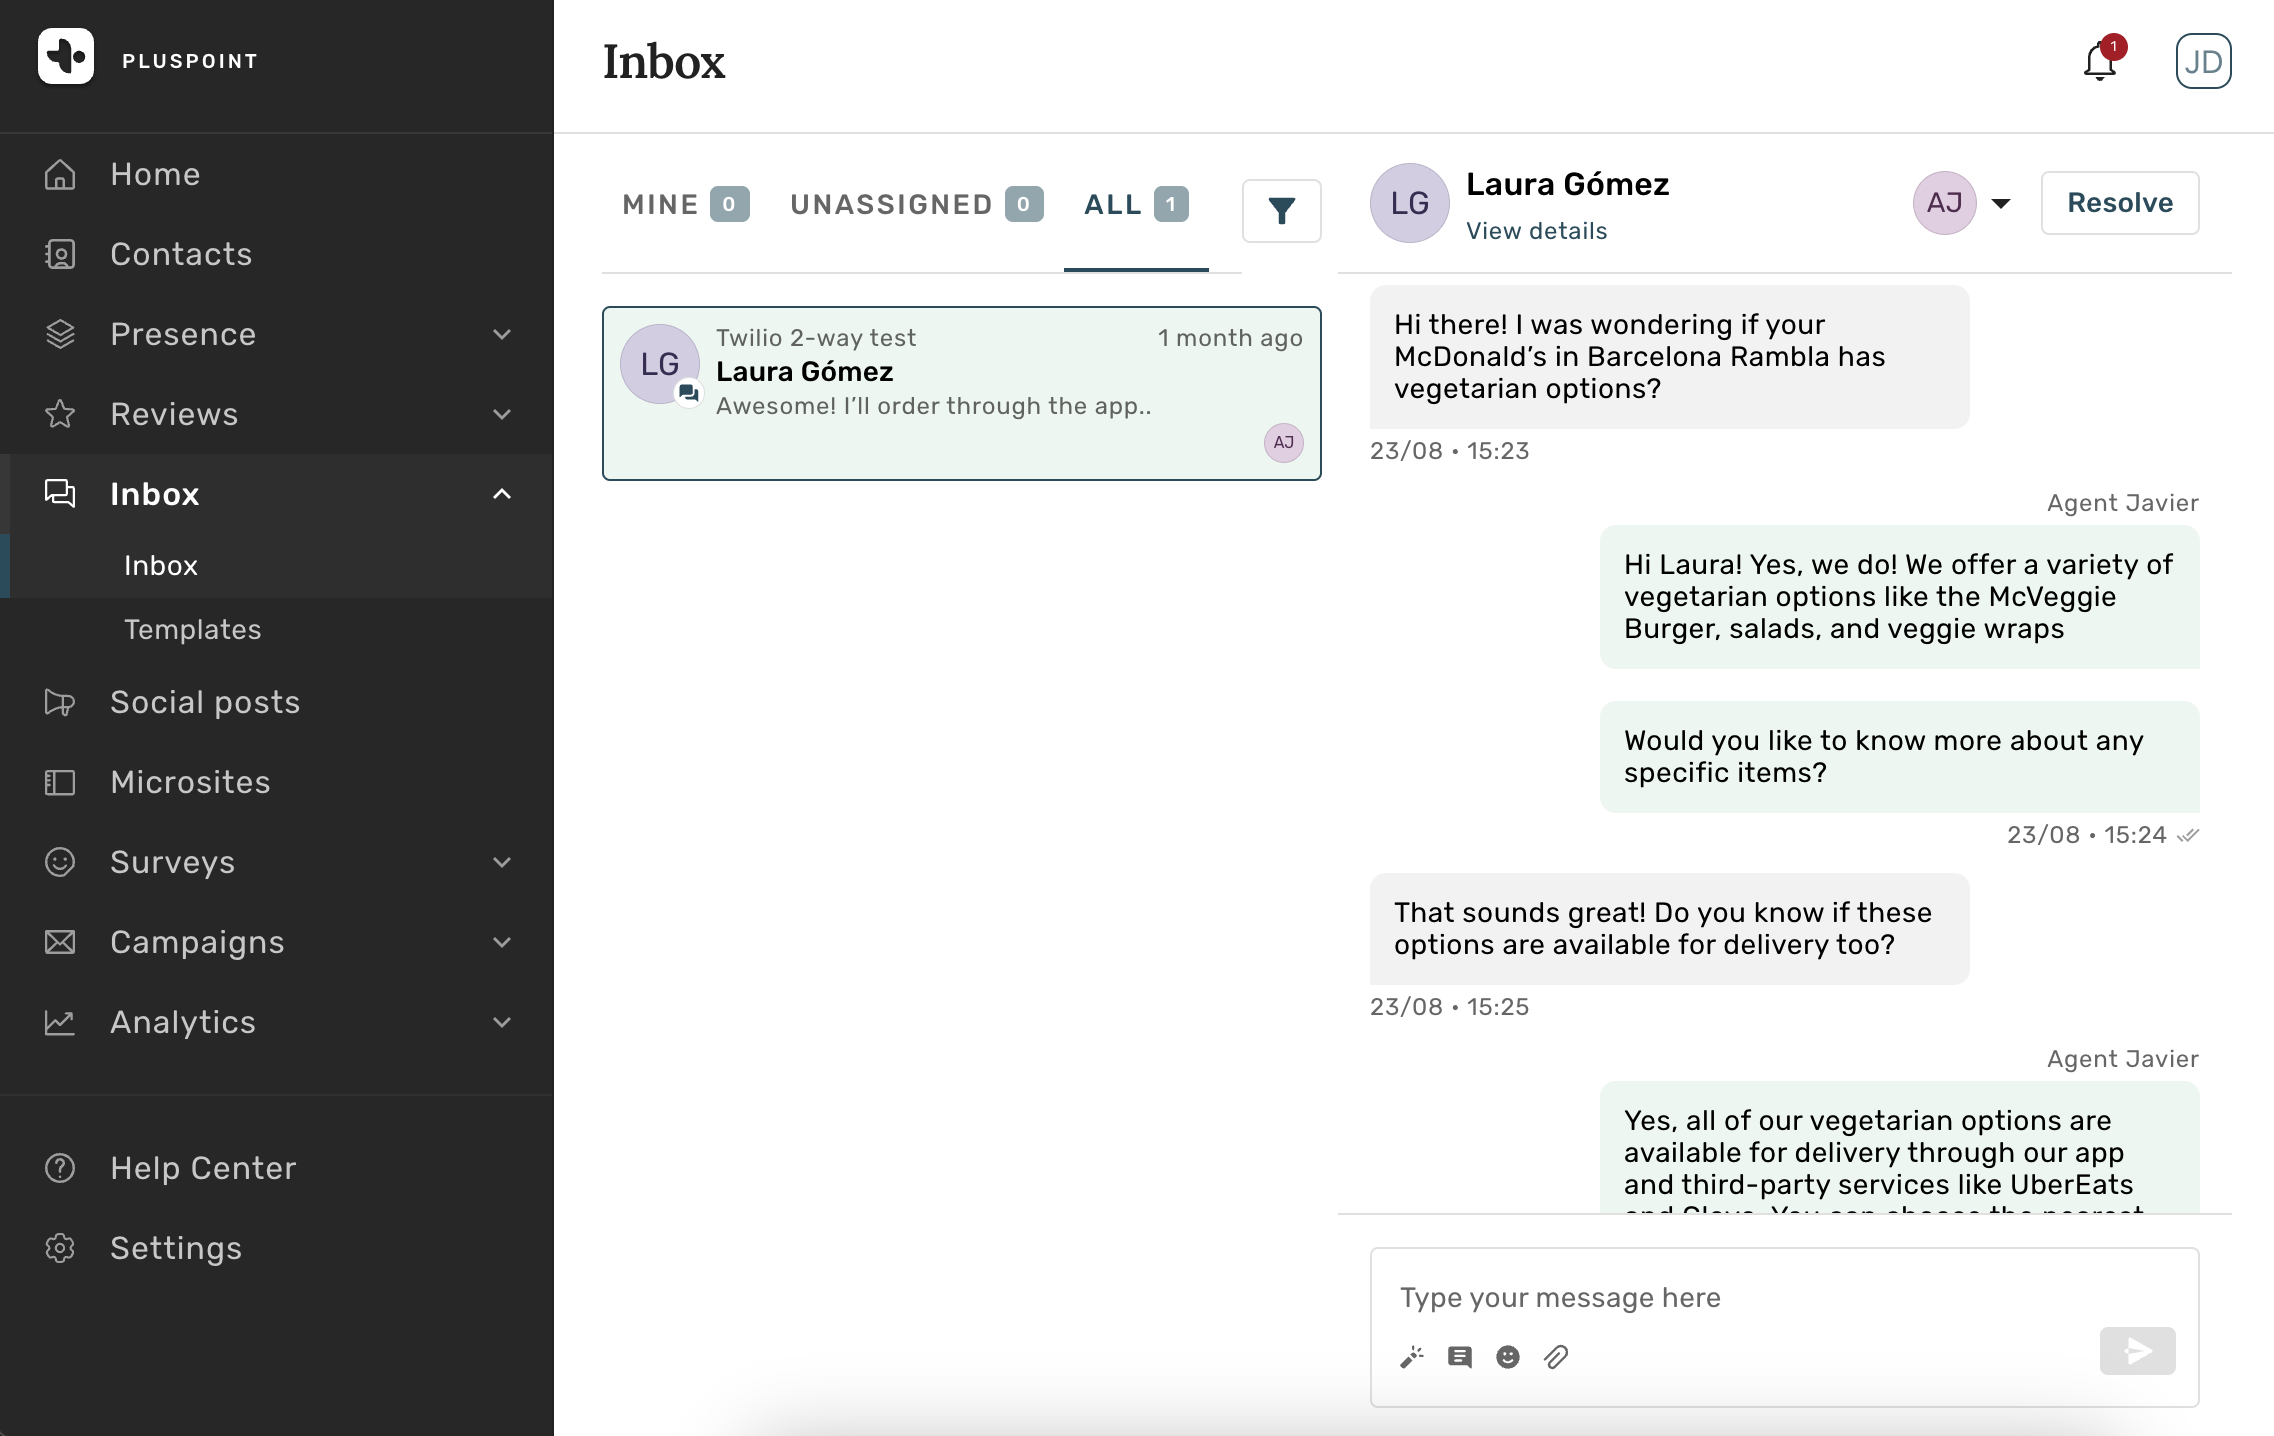Open the AJ assignee dropdown arrow
The height and width of the screenshot is (1436, 2274).
[x=2001, y=204]
